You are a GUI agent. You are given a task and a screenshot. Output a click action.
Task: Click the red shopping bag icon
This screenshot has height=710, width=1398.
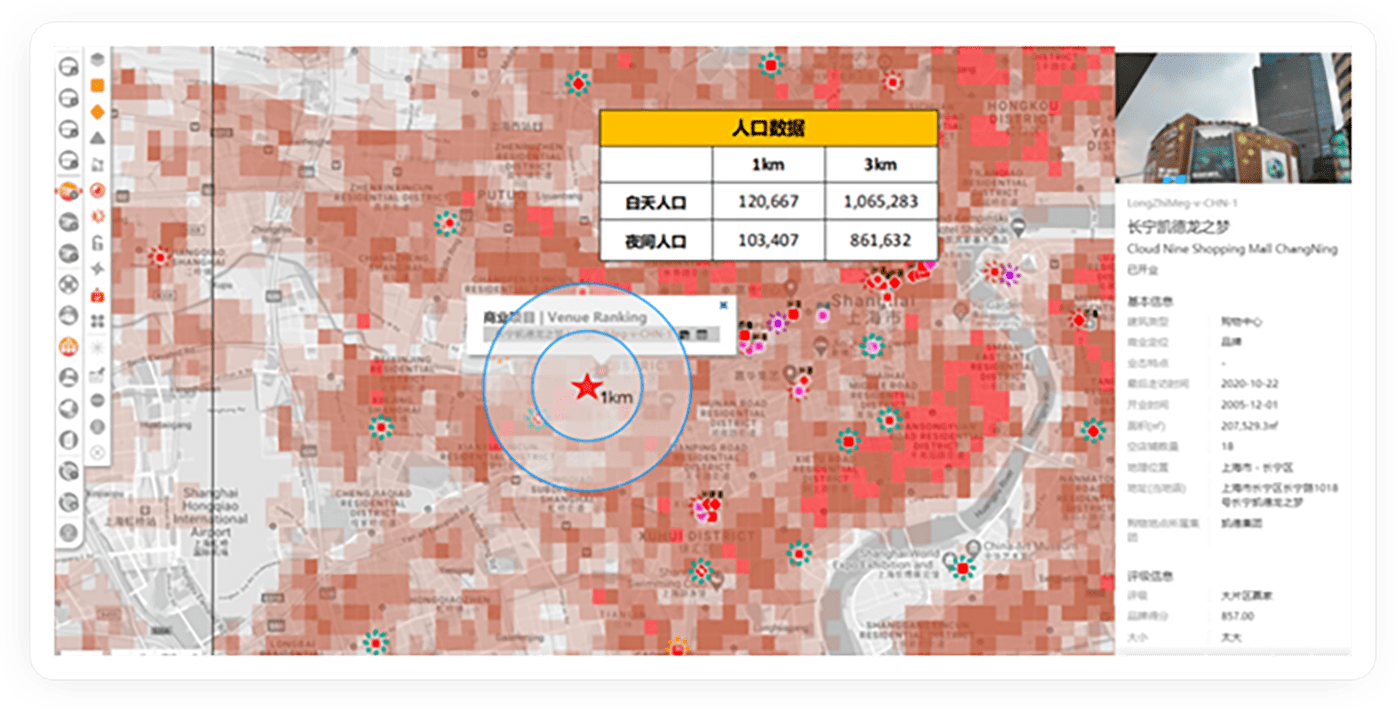(98, 295)
